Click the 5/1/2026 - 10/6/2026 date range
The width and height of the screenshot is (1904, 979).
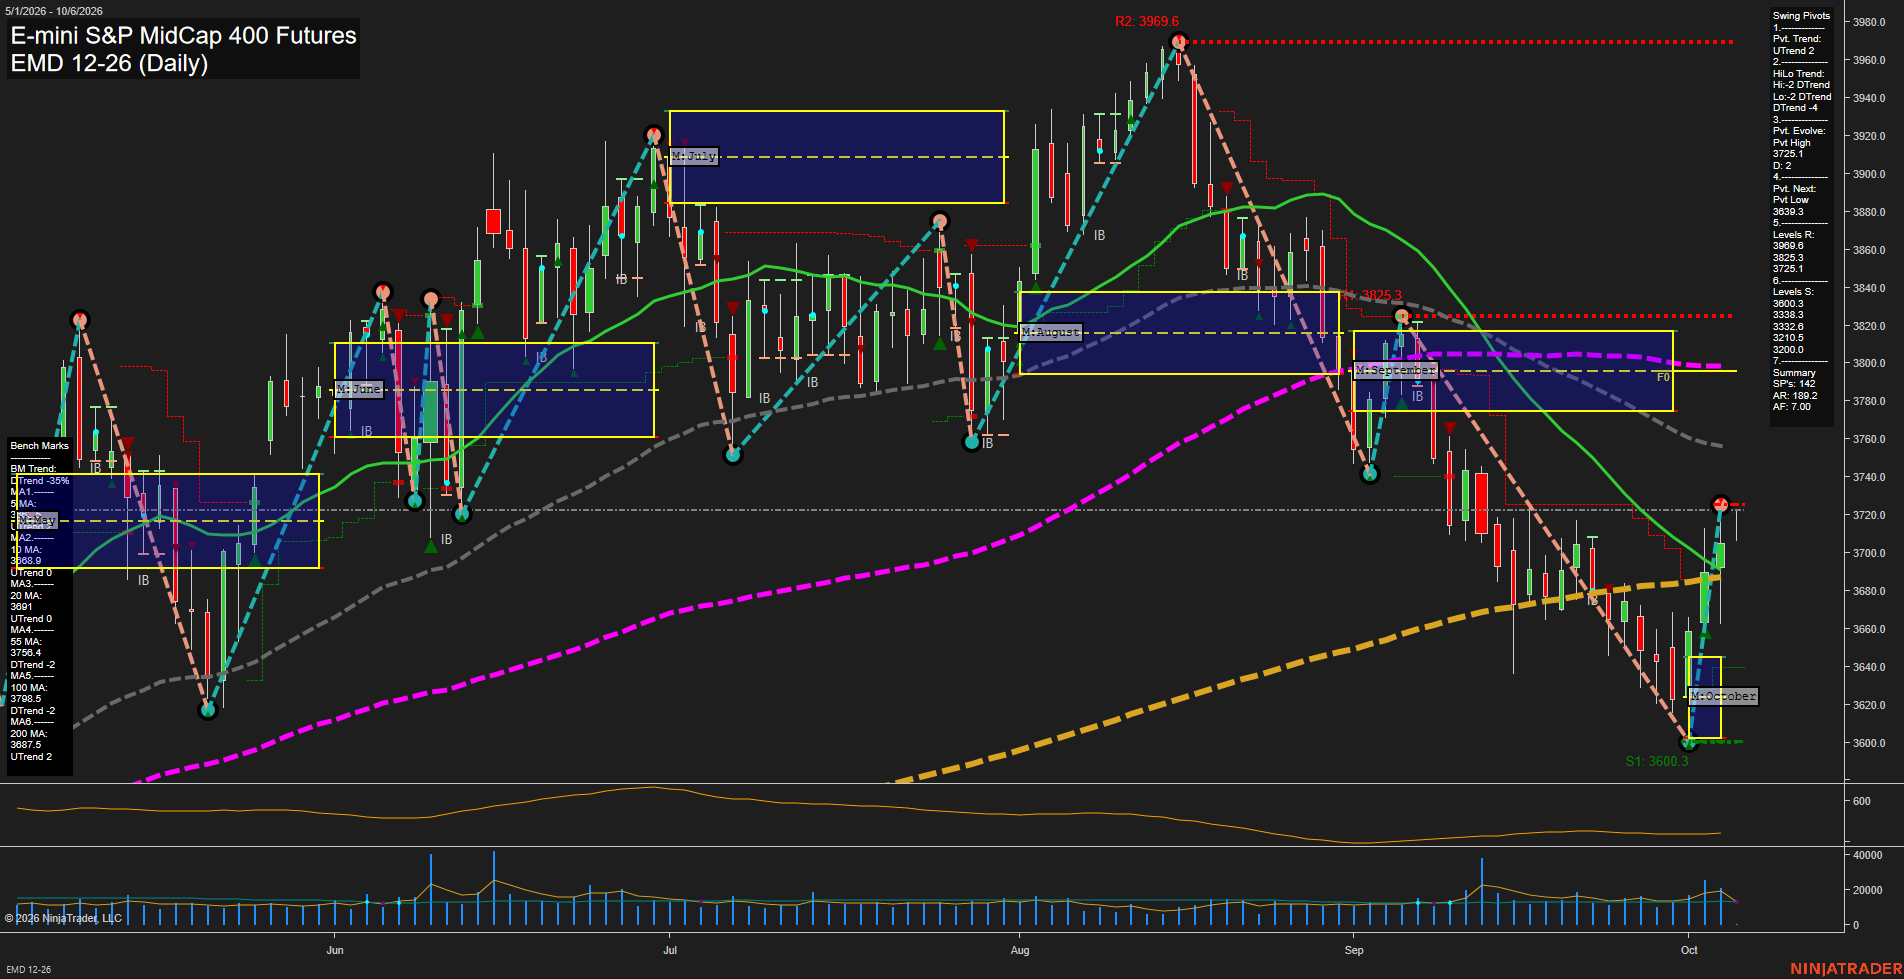click(x=54, y=11)
